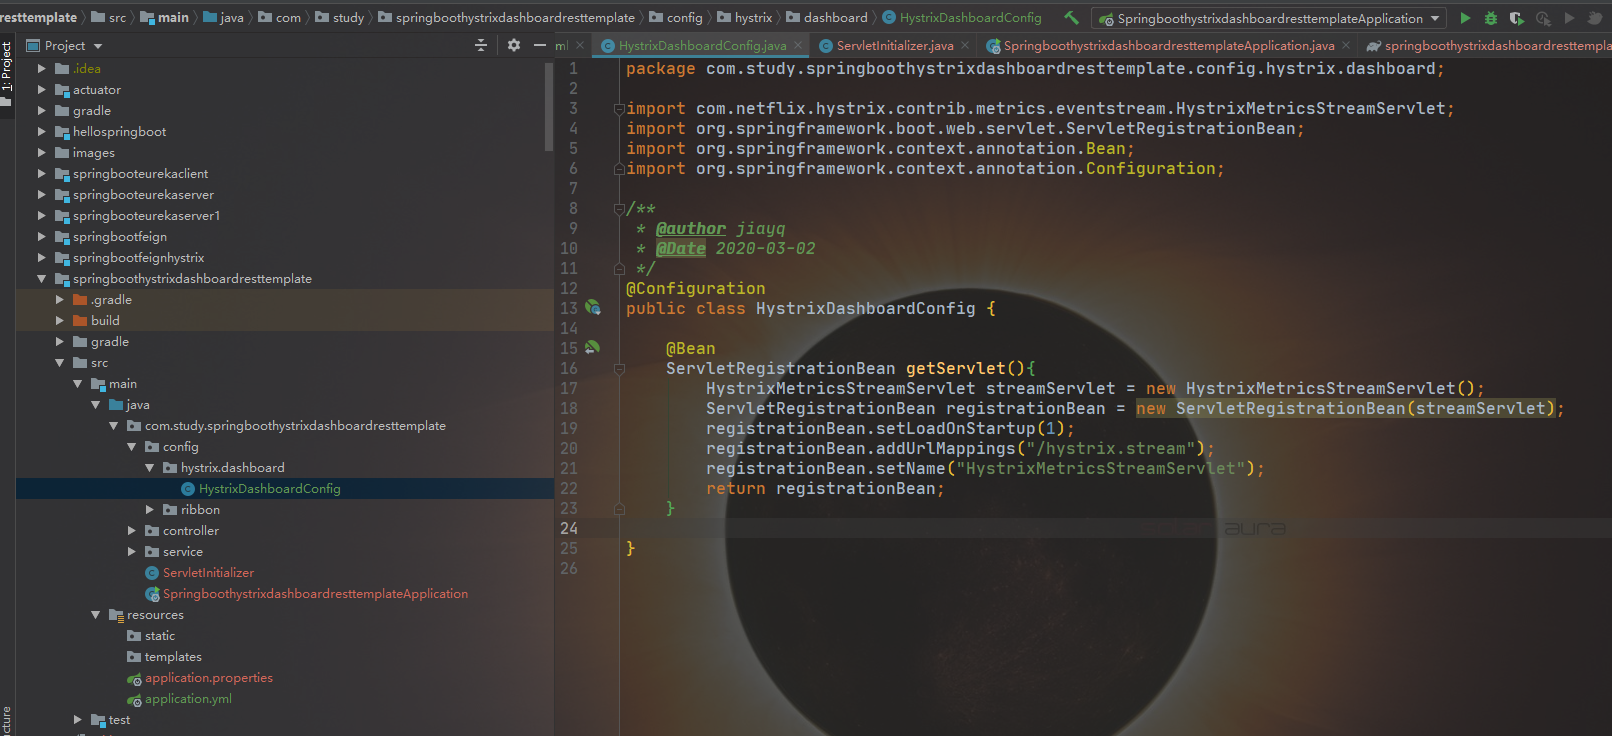This screenshot has width=1612, height=736.
Task: Select springbootfeignhystrix module
Action: click(x=138, y=257)
